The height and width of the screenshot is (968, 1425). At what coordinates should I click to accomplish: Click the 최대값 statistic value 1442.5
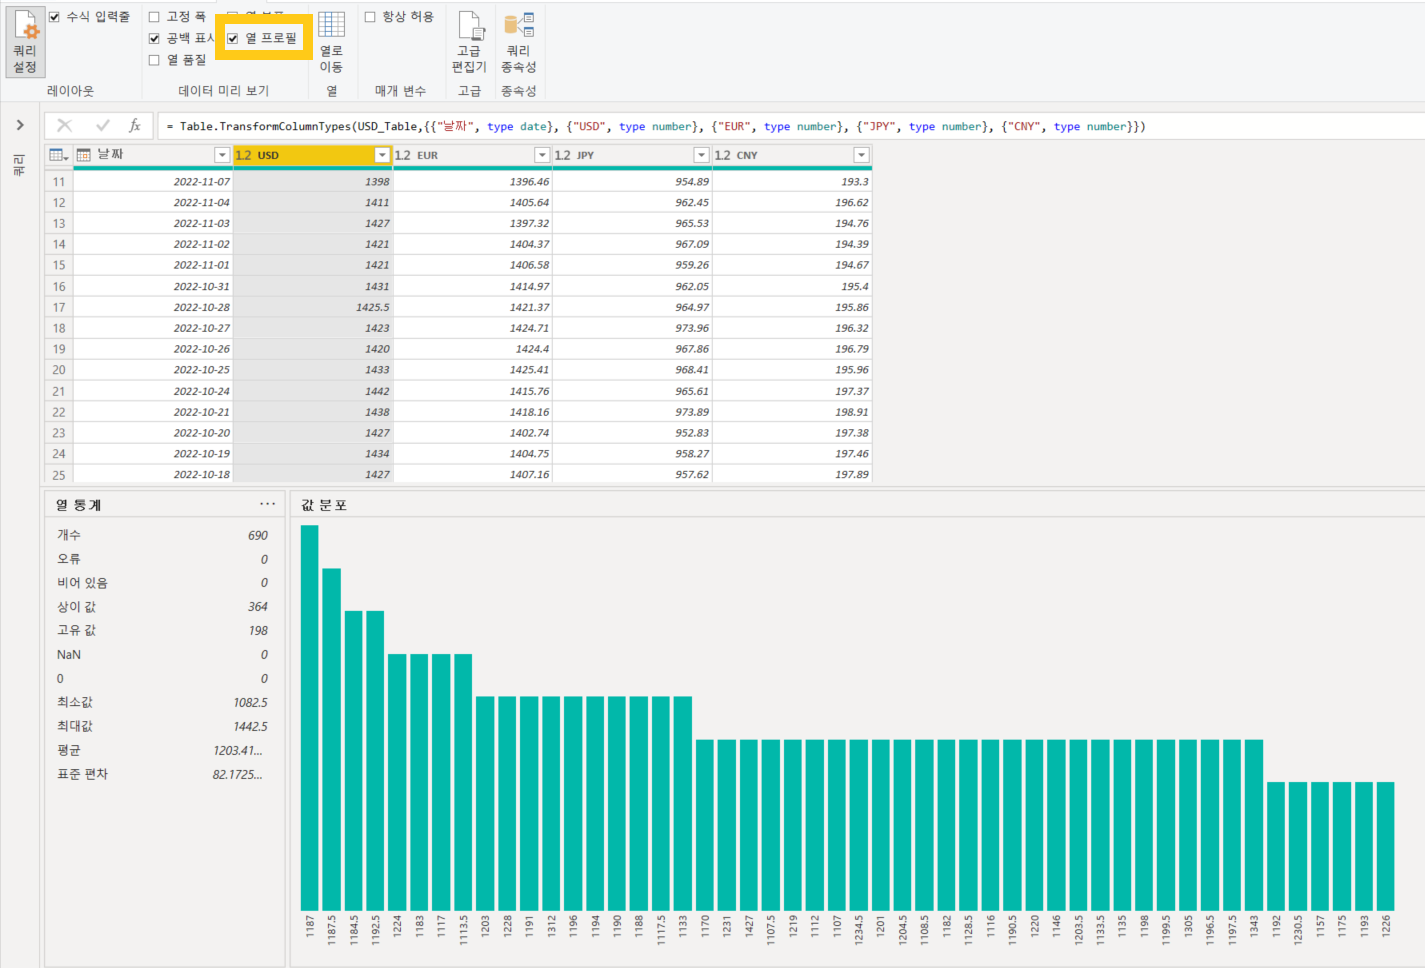(x=250, y=726)
